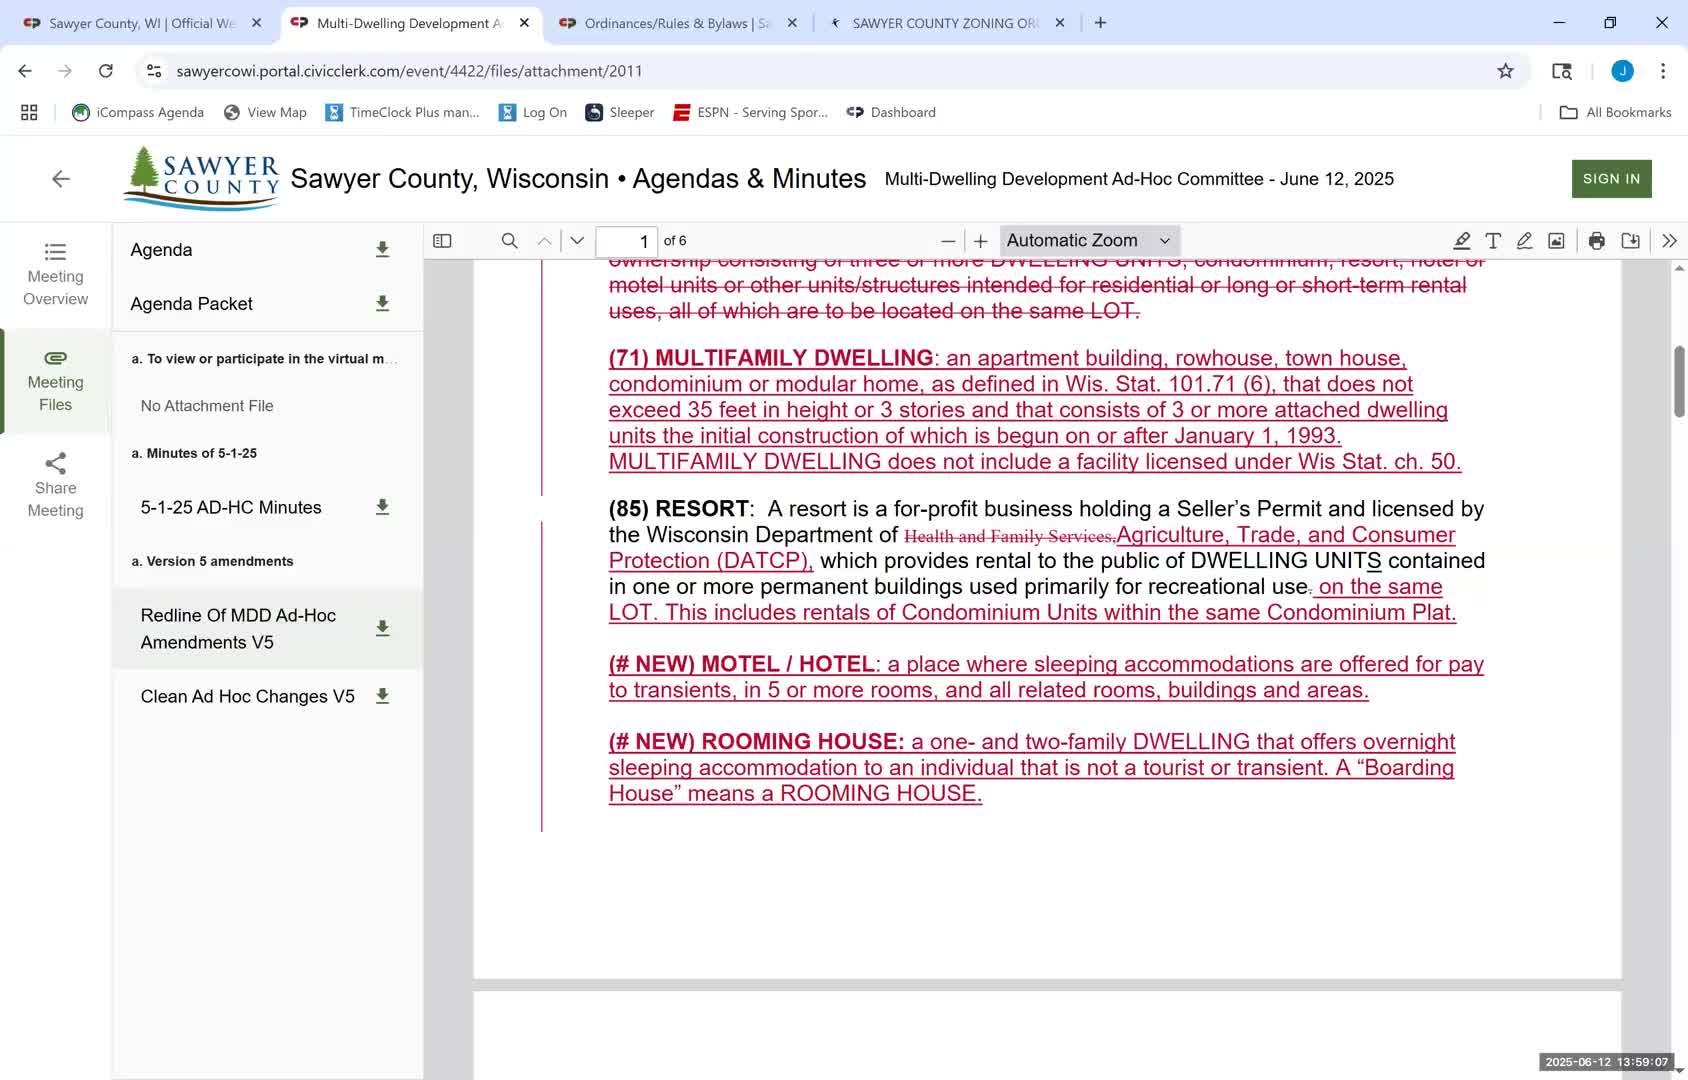Image resolution: width=1688 pixels, height=1080 pixels.
Task: Select the highlight annotation tool
Action: (x=1461, y=241)
